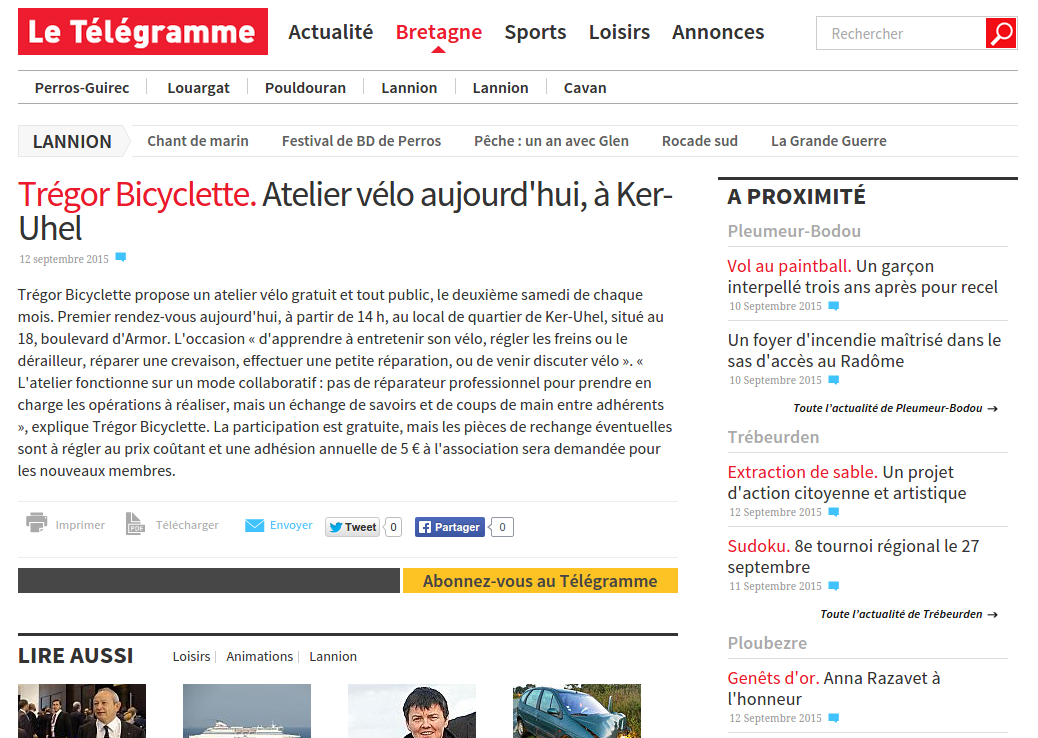The height and width of the screenshot is (738, 1038).
Task: Click the printer icon beside Imprimer
Action: click(36, 523)
